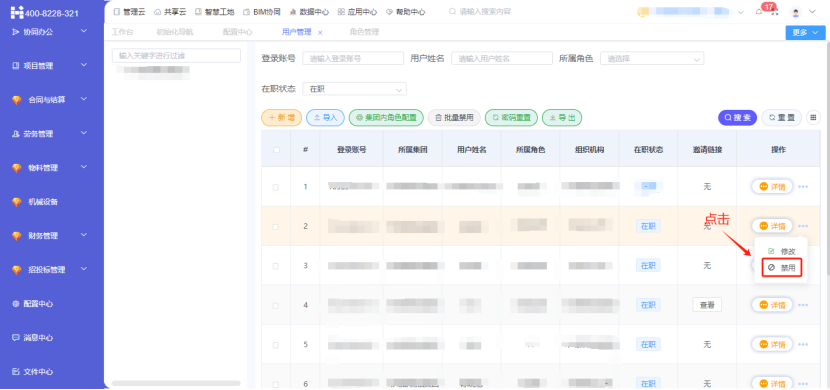Open the organization switcher dropdown arrow
The image size is (830, 390).
pos(741,12)
